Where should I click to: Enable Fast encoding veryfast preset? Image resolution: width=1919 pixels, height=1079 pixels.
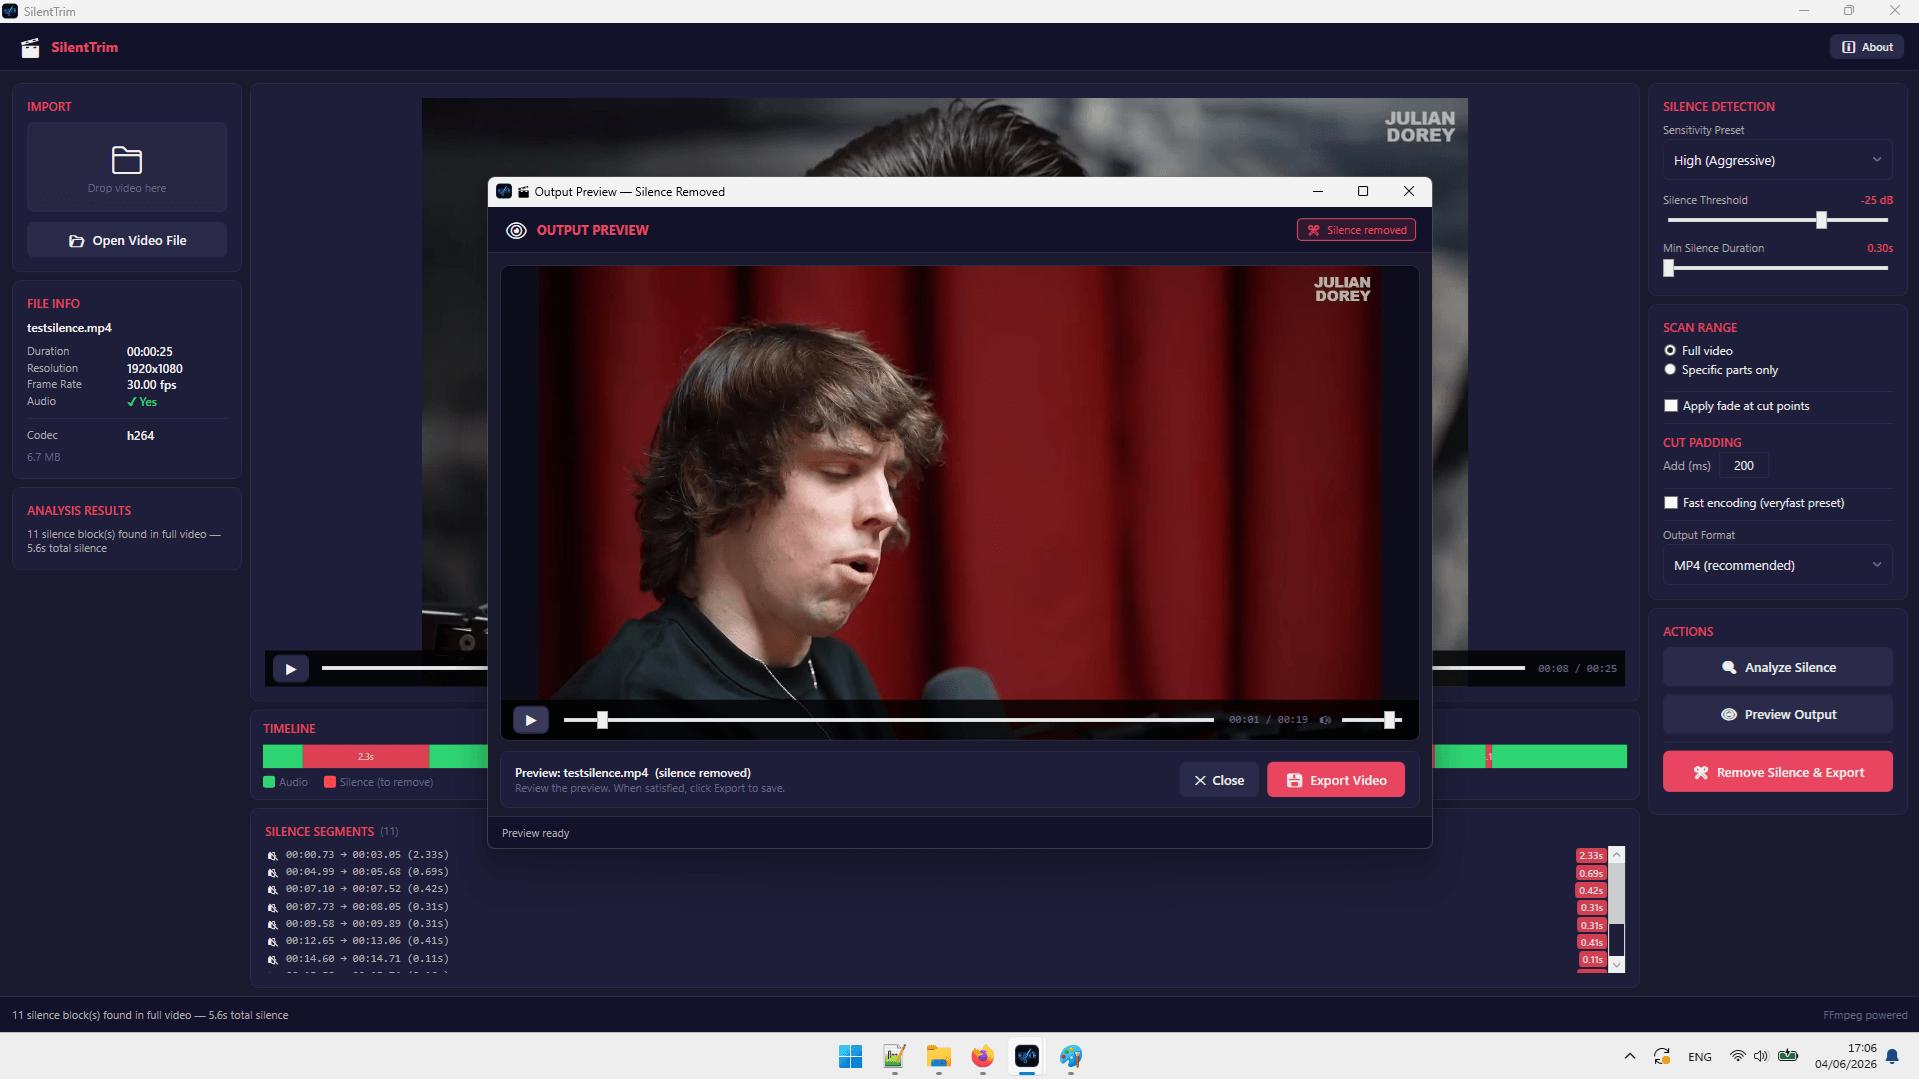(x=1671, y=503)
